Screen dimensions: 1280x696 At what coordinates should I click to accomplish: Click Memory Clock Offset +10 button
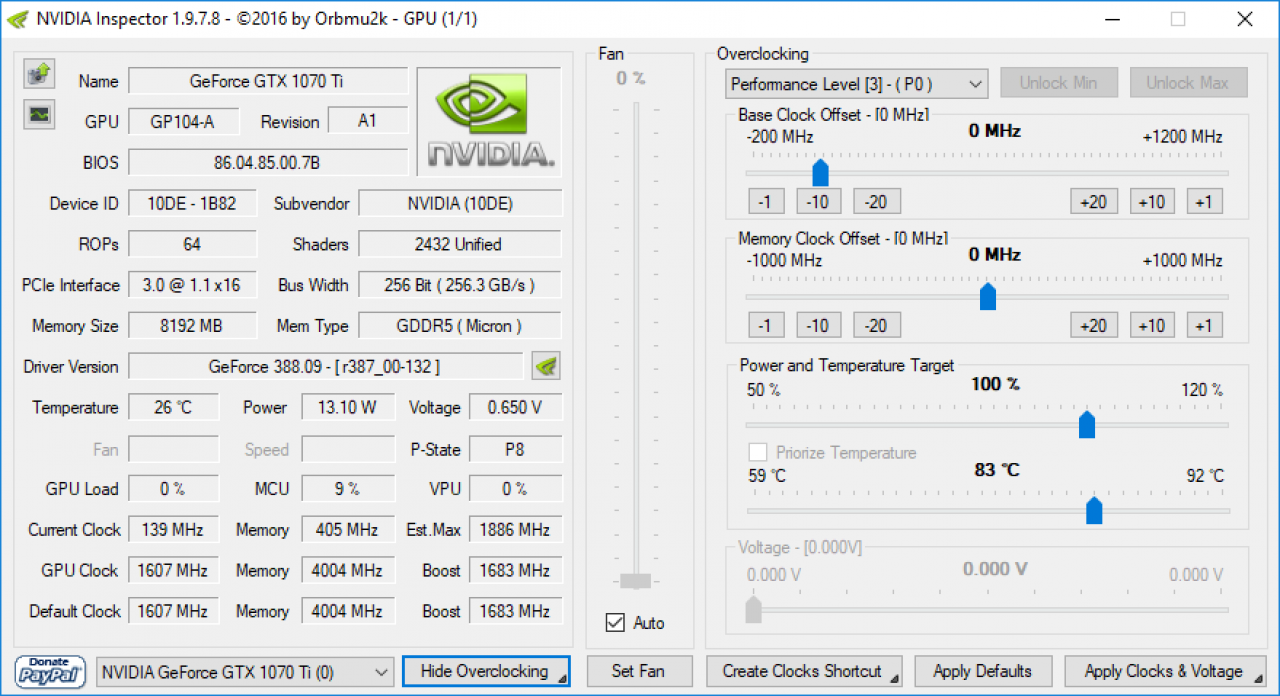click(x=1152, y=325)
